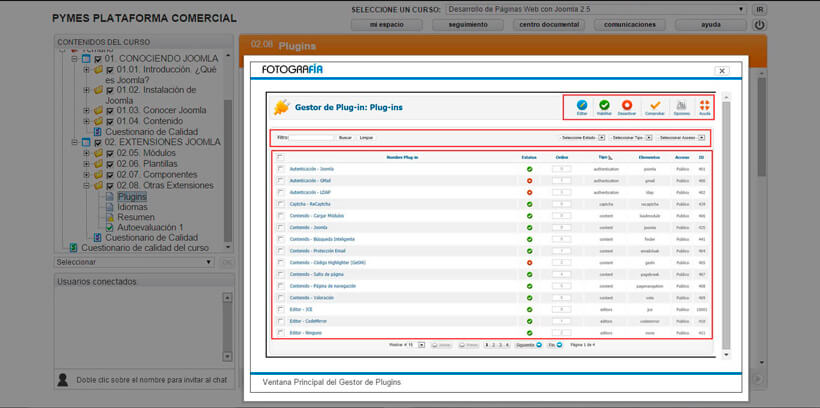The image size is (820, 408).
Task: Open the Seleccionar Tipo dropdown
Action: click(631, 138)
